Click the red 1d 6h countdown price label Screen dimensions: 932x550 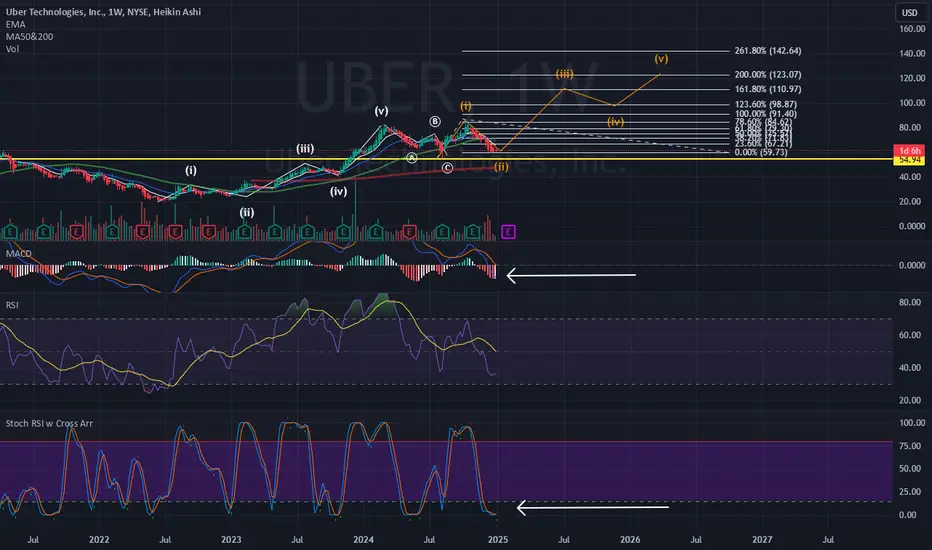[909, 150]
